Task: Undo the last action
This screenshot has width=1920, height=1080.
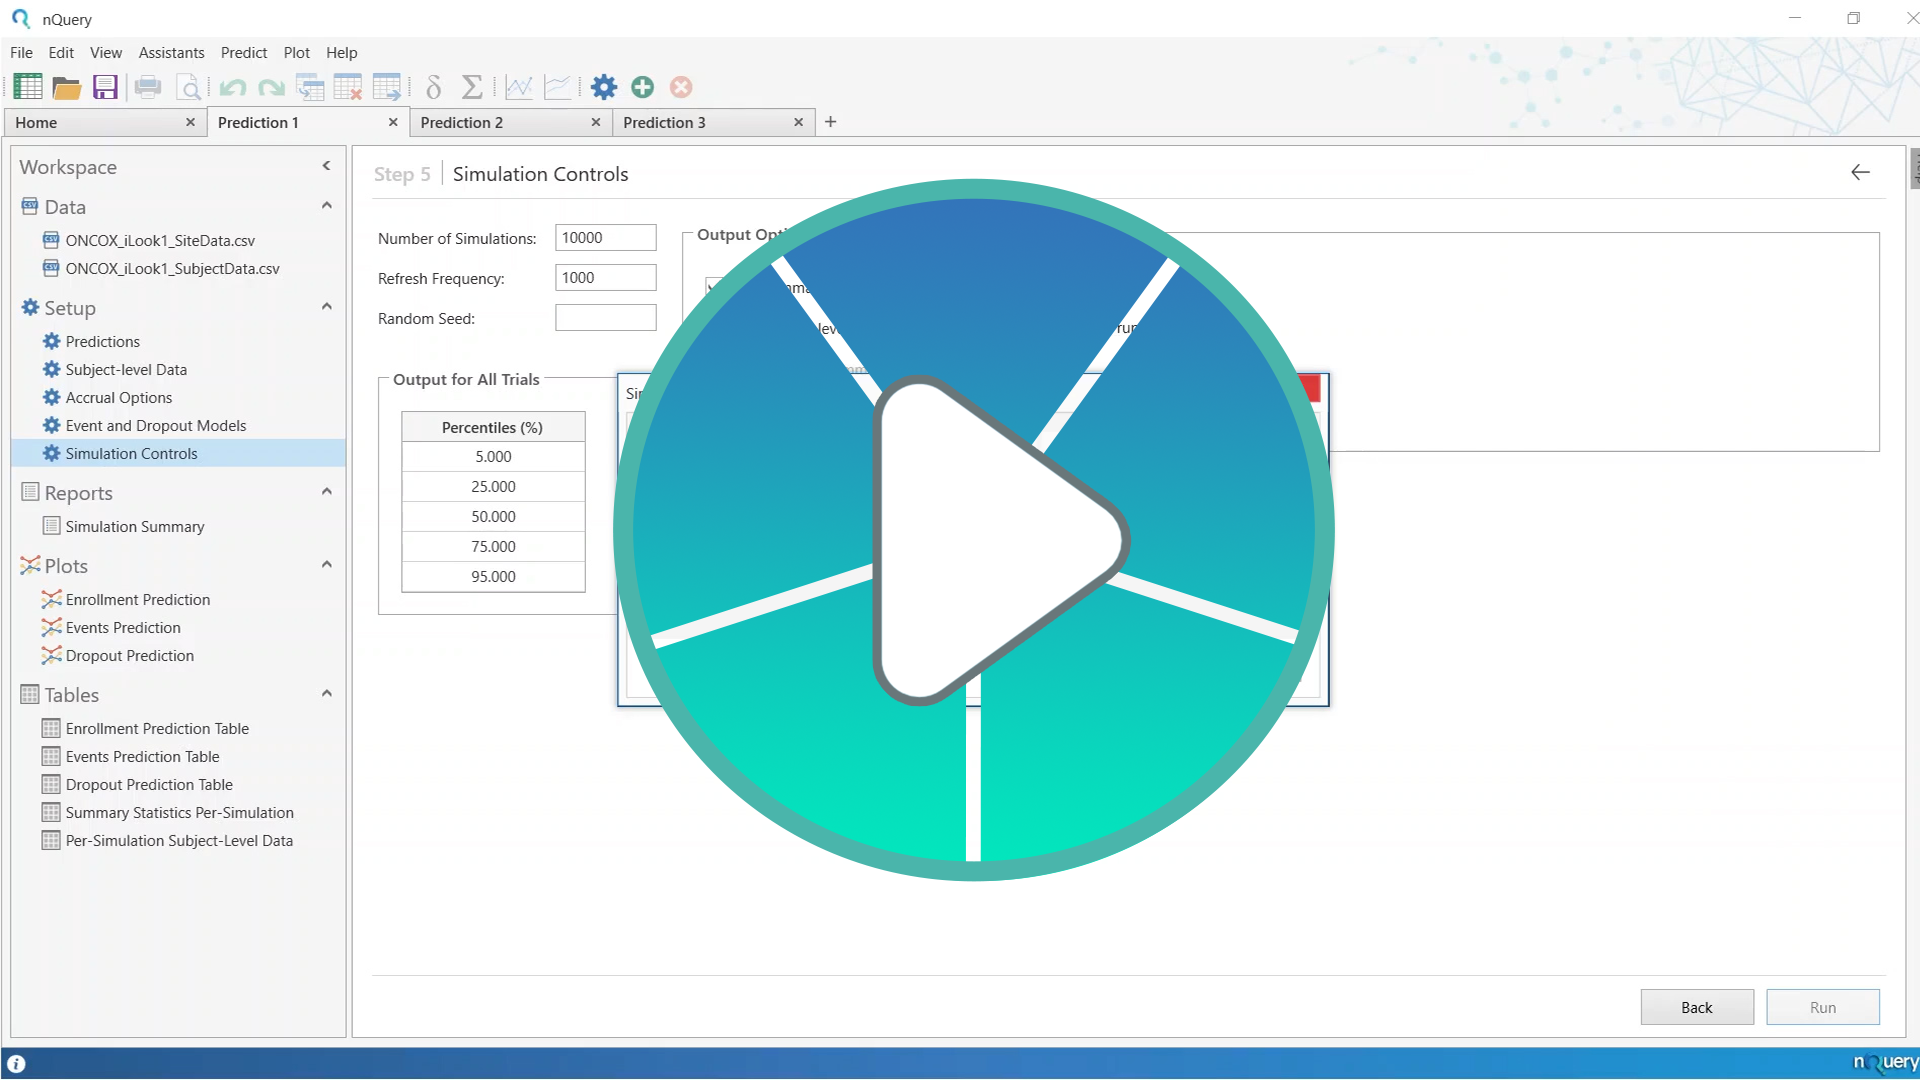Action: coord(232,87)
